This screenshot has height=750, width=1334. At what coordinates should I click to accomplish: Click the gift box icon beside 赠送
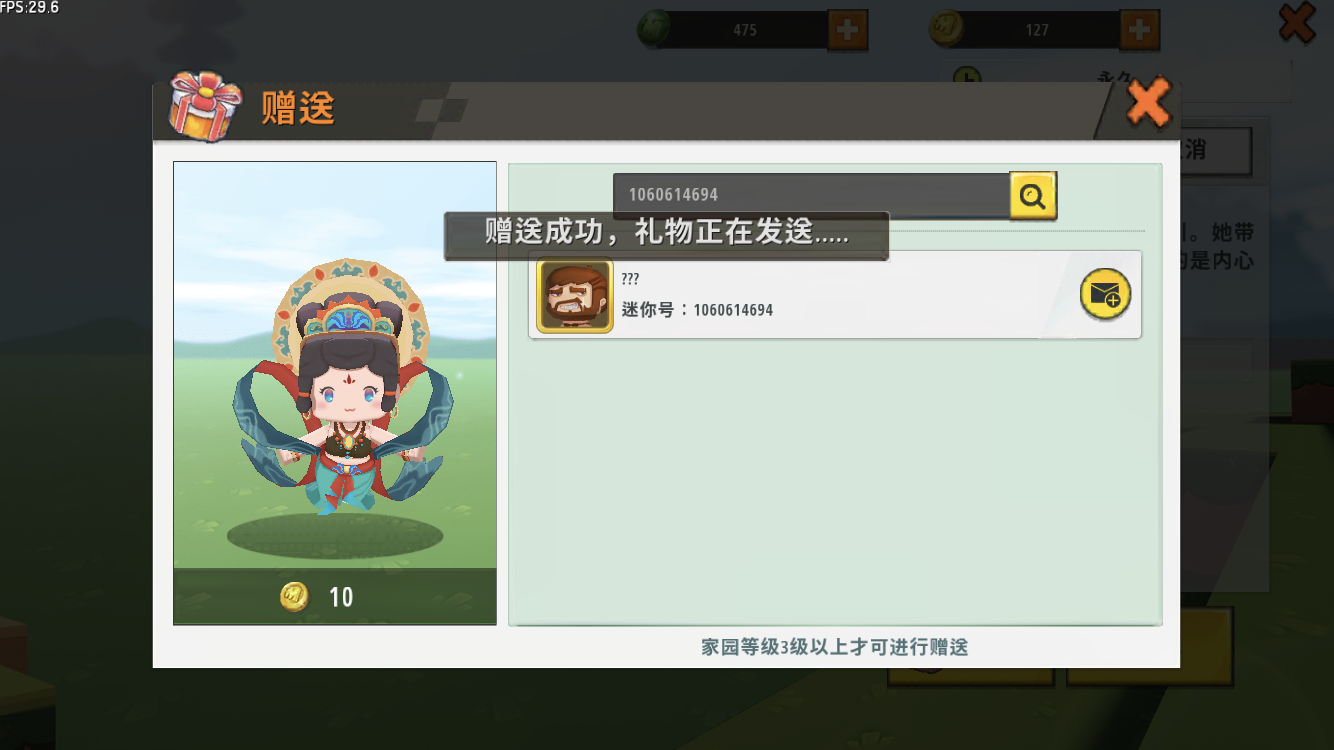click(205, 106)
